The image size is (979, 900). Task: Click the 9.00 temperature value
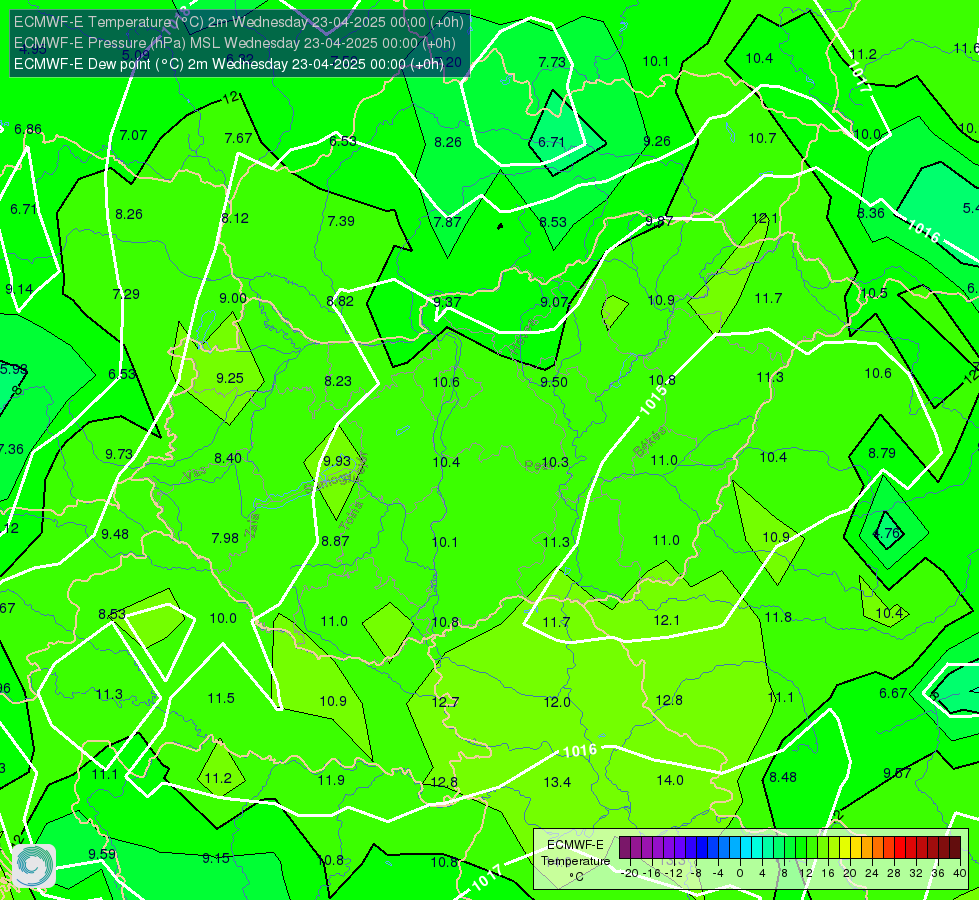(233, 298)
